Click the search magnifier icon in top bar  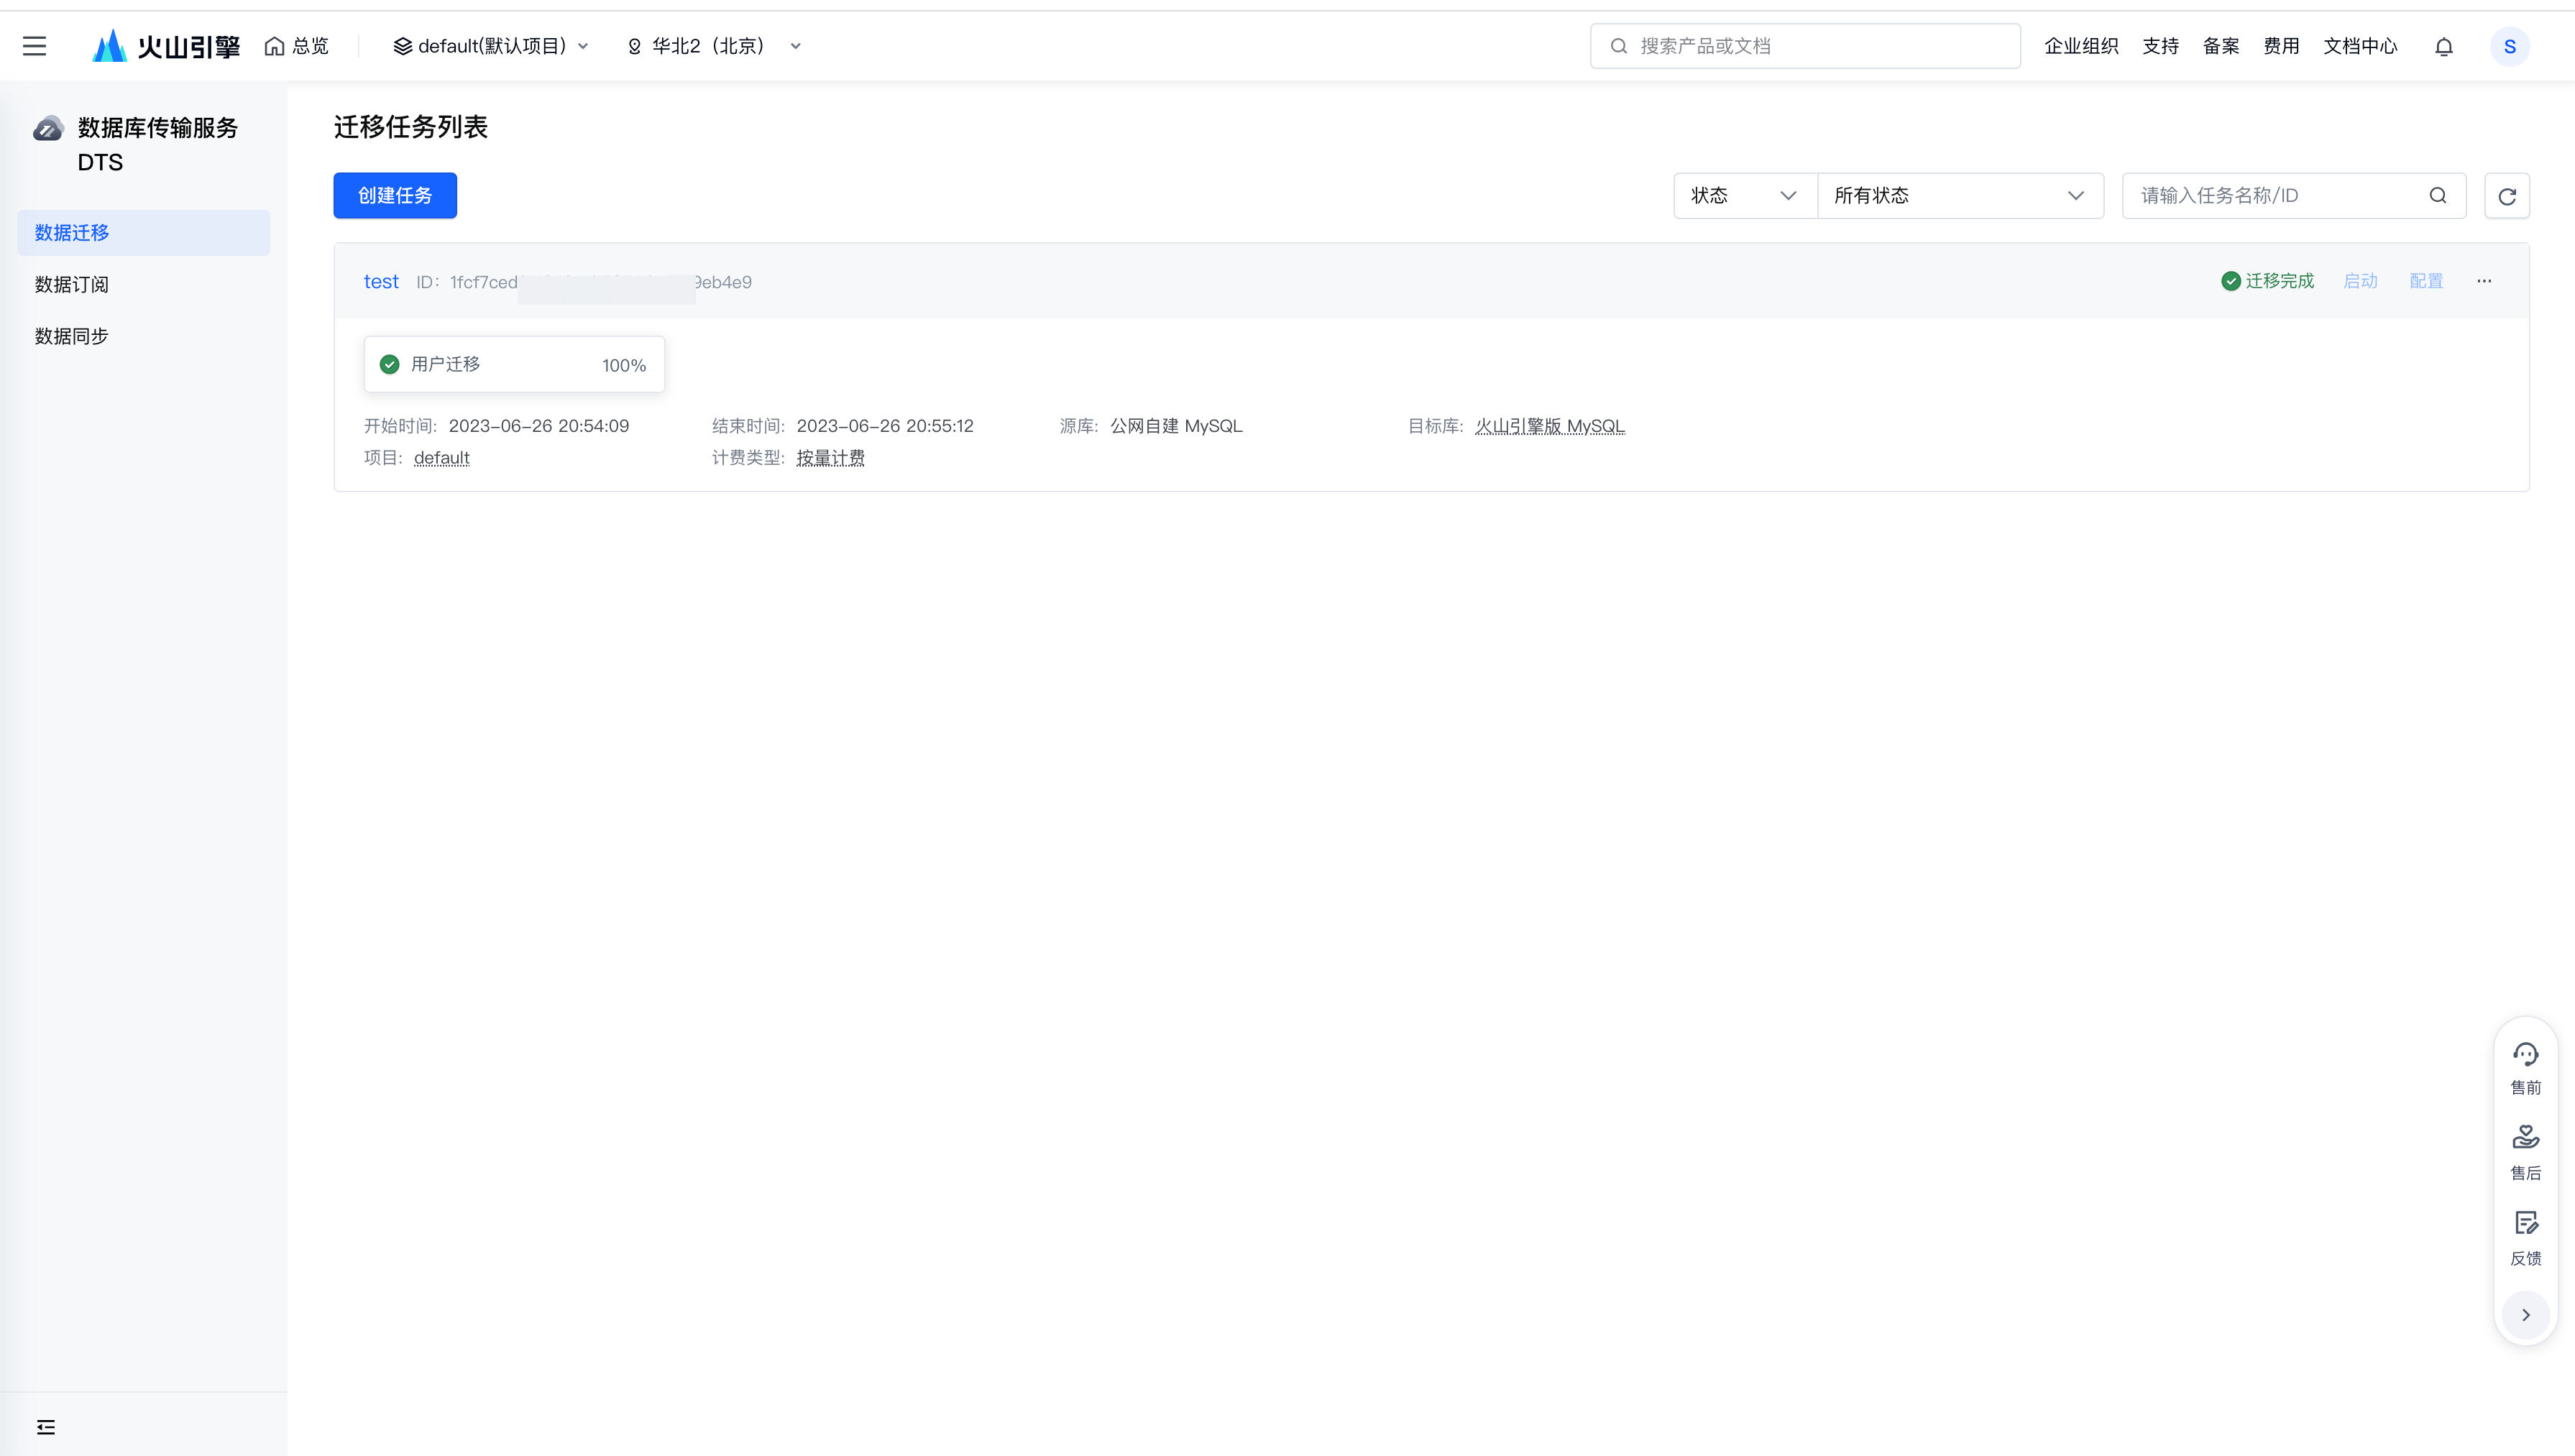pos(1619,46)
